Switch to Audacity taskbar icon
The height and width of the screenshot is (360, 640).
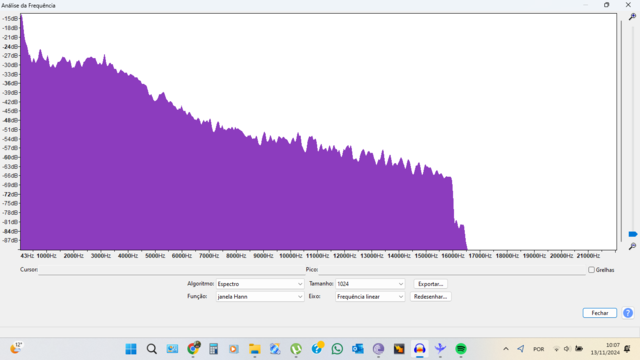pyautogui.click(x=420, y=349)
